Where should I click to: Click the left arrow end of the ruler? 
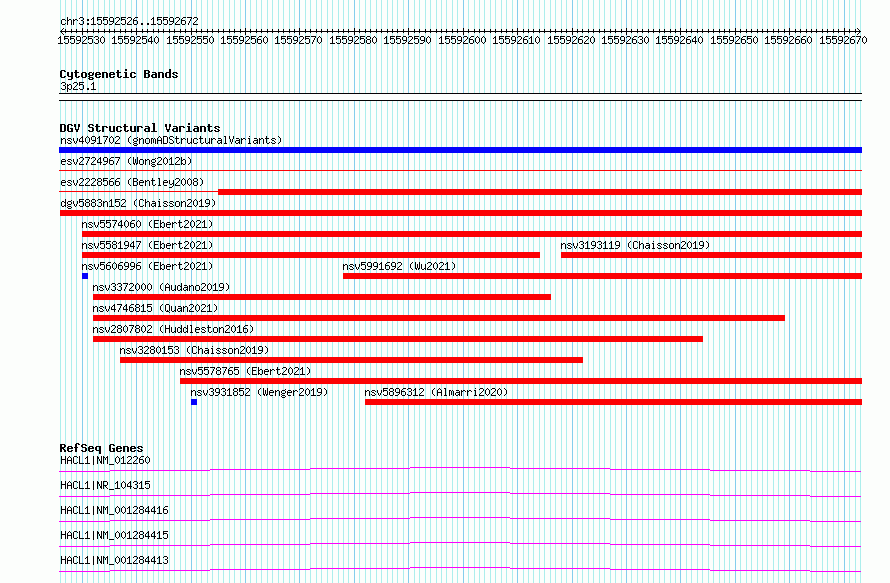pos(62,31)
